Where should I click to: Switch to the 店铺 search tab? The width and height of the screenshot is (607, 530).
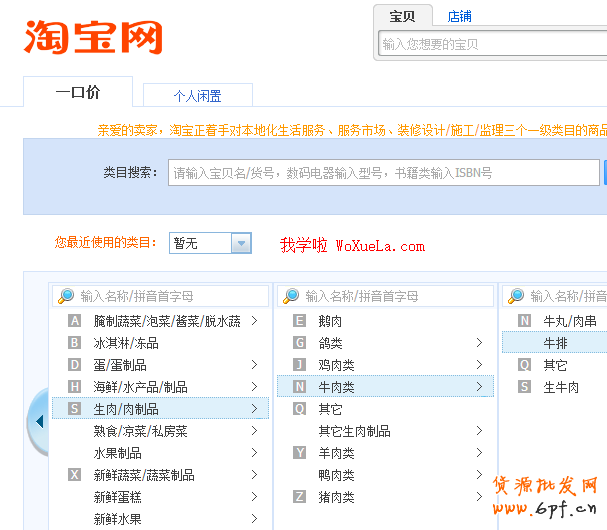[x=460, y=16]
